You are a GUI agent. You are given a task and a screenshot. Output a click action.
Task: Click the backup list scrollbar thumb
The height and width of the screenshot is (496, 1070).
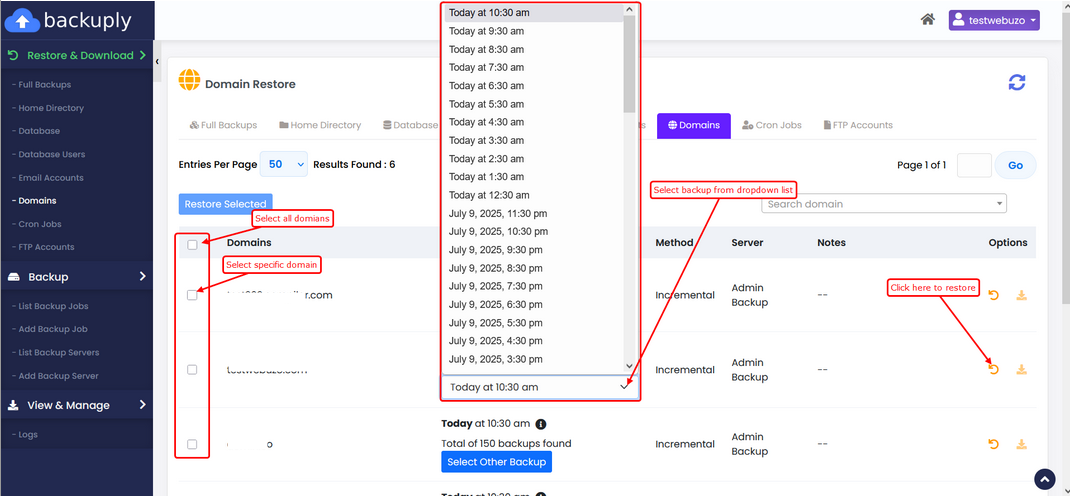(x=629, y=65)
